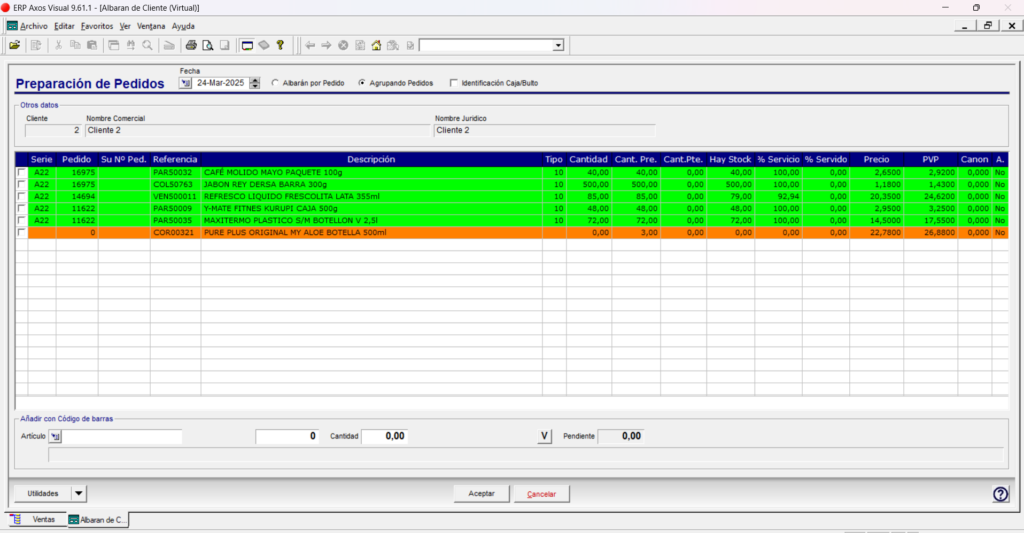Enable Identificación Caja/Bulto checkbox

(454, 83)
